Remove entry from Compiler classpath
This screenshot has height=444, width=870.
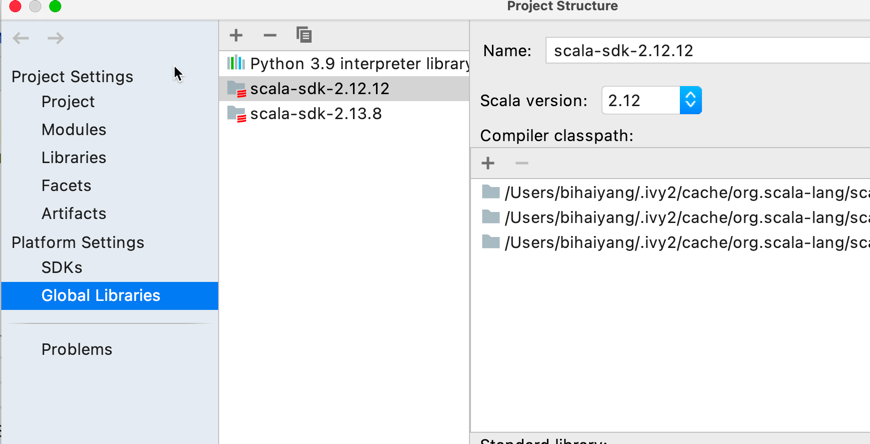(522, 163)
